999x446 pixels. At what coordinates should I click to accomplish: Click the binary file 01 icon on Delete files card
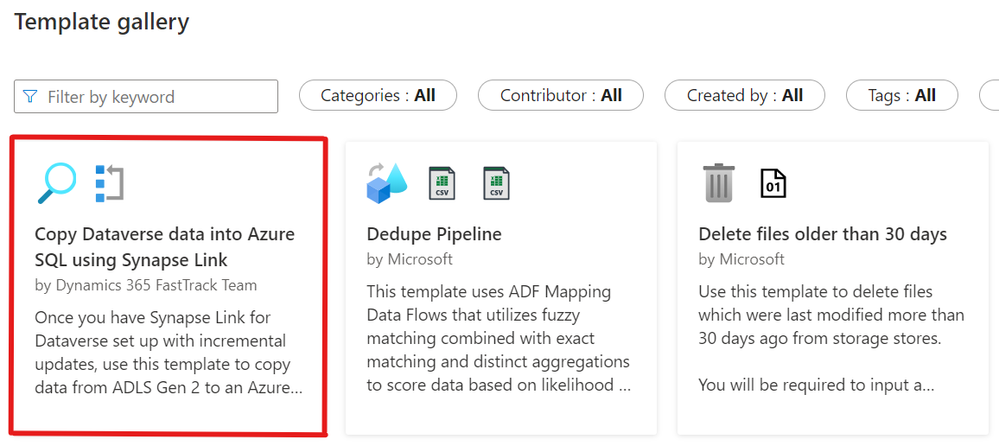(773, 183)
